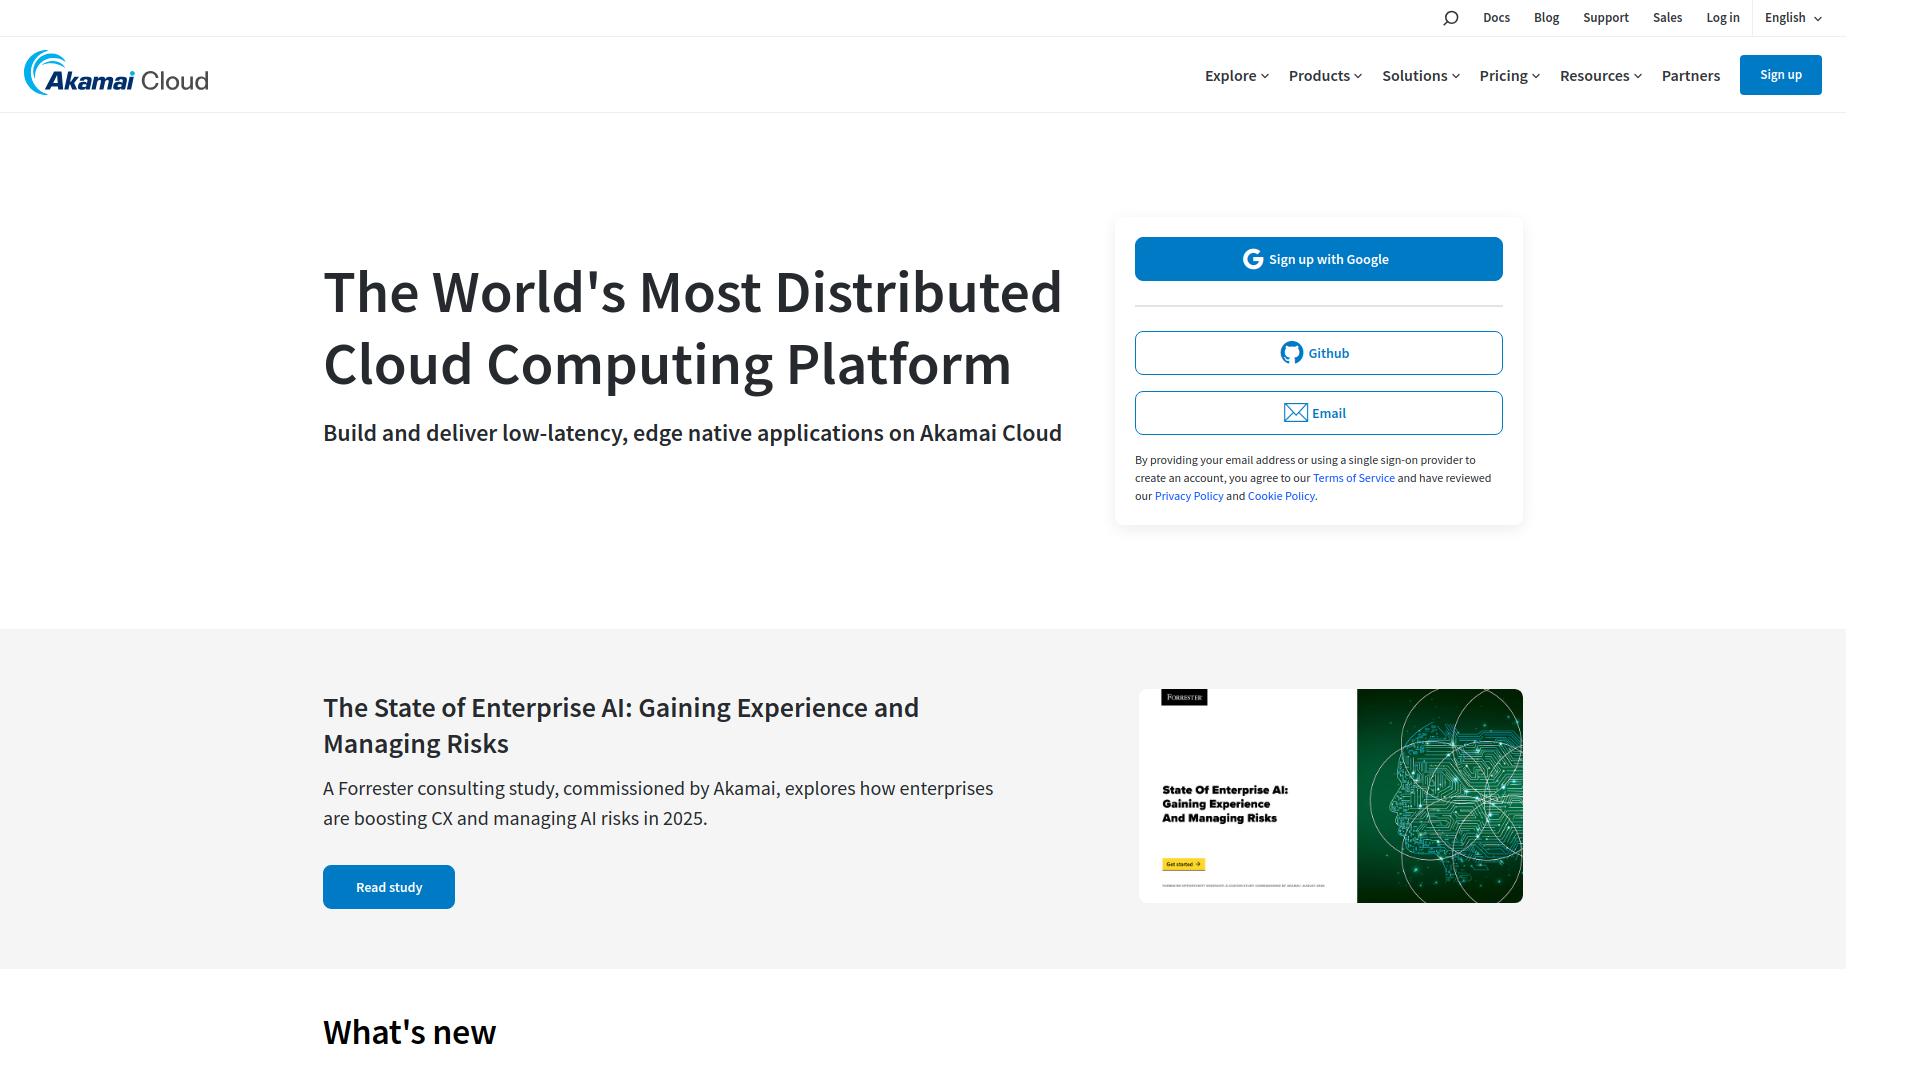Go to the Partners page

[1690, 76]
